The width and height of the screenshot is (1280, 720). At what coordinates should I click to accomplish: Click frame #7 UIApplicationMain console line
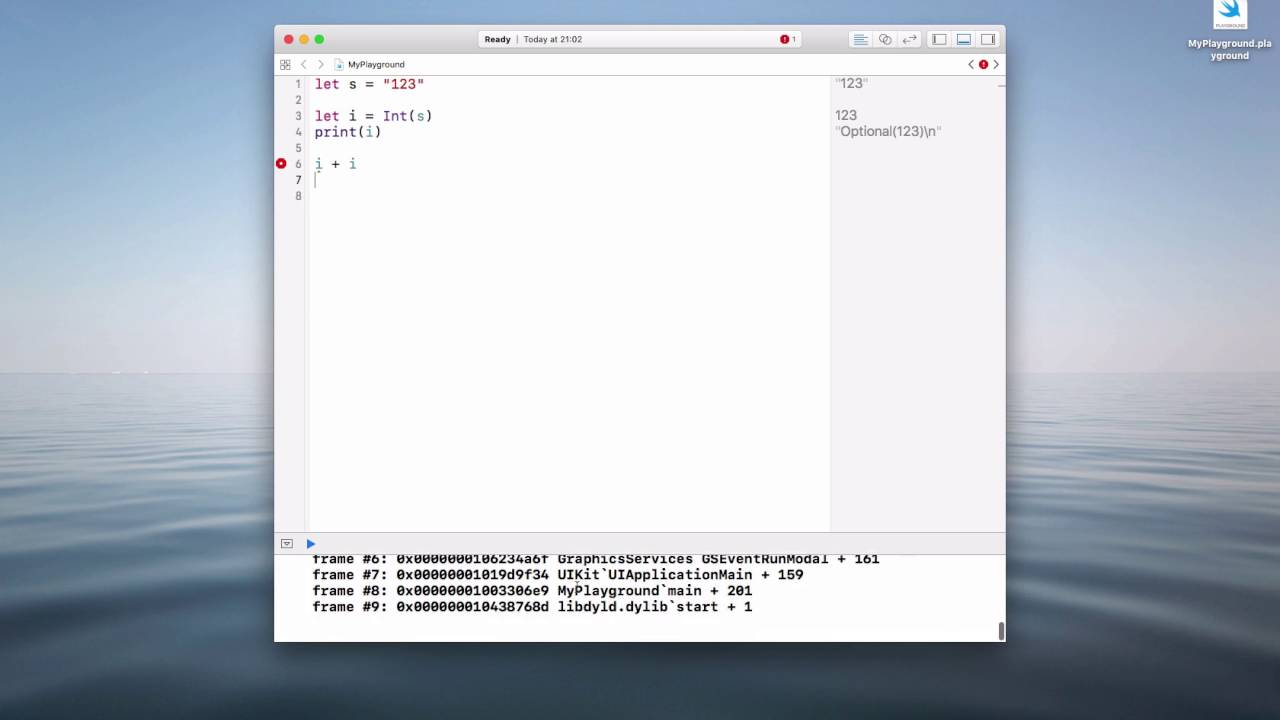pyautogui.click(x=558, y=575)
